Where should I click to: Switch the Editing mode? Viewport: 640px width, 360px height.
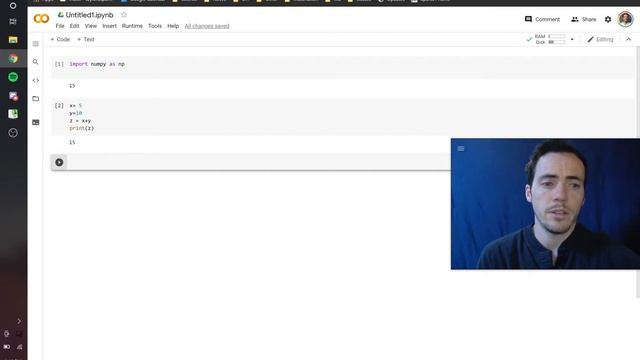click(600, 40)
